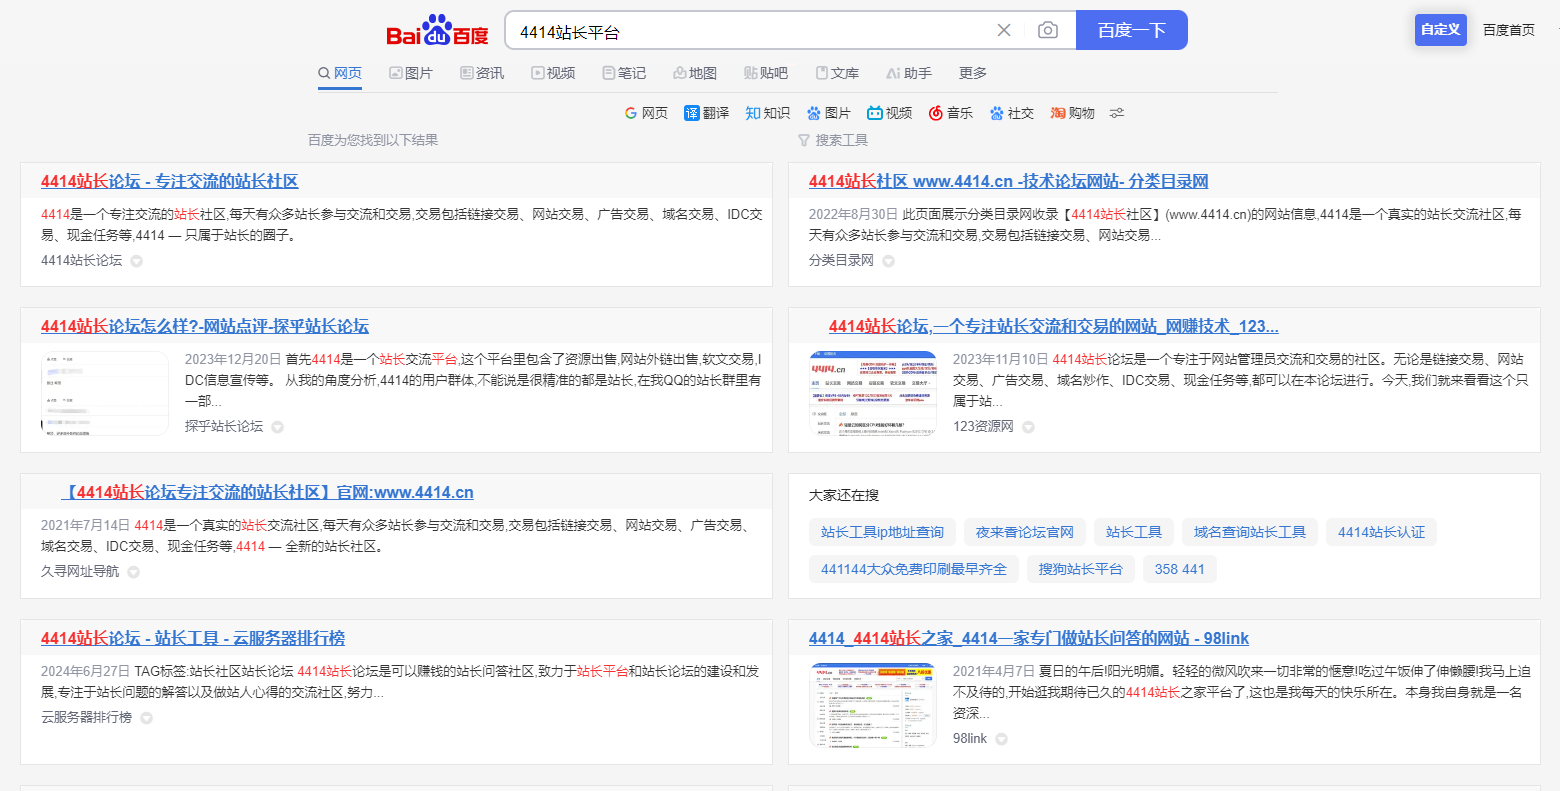Search related term 358 441
This screenshot has height=791, width=1560.
coord(1180,569)
